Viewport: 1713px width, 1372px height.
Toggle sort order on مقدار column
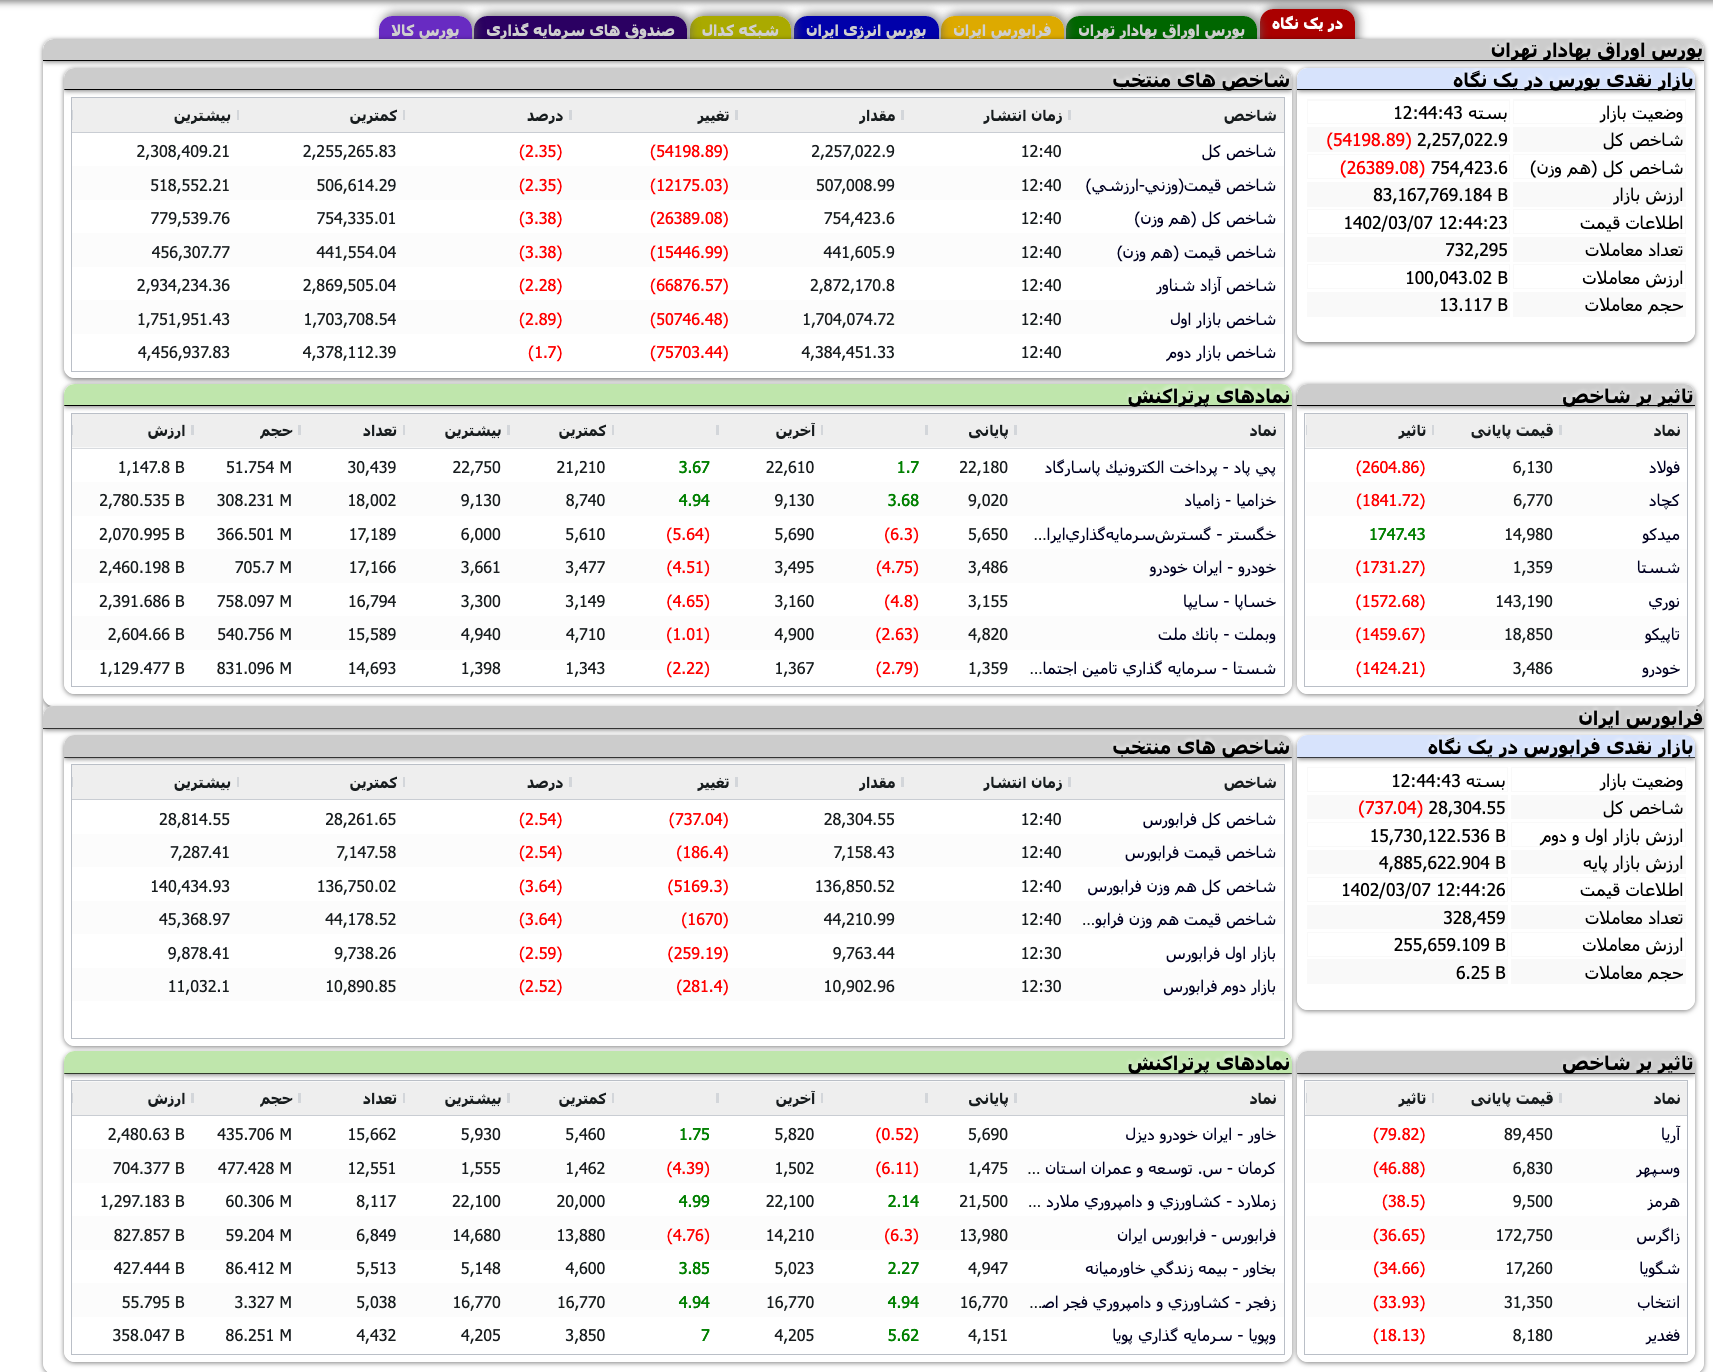pos(905,115)
